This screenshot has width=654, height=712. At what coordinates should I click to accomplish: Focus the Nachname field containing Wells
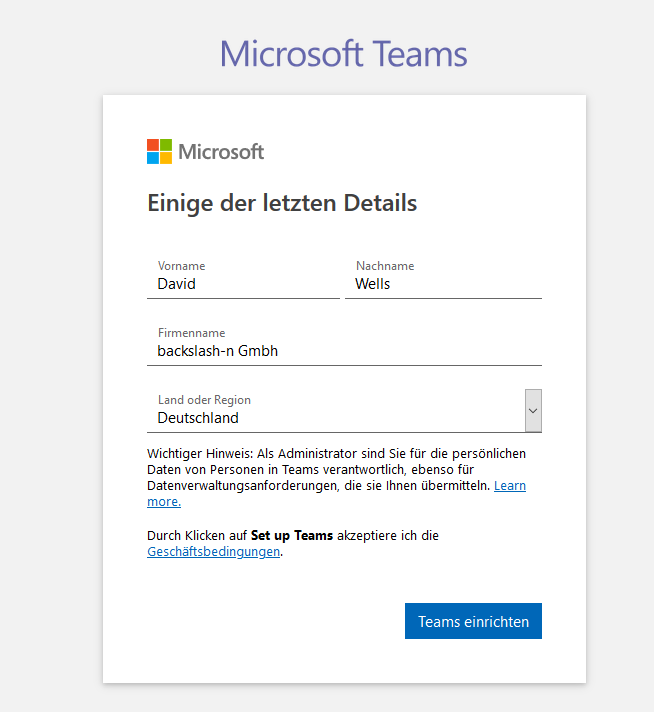tap(443, 284)
